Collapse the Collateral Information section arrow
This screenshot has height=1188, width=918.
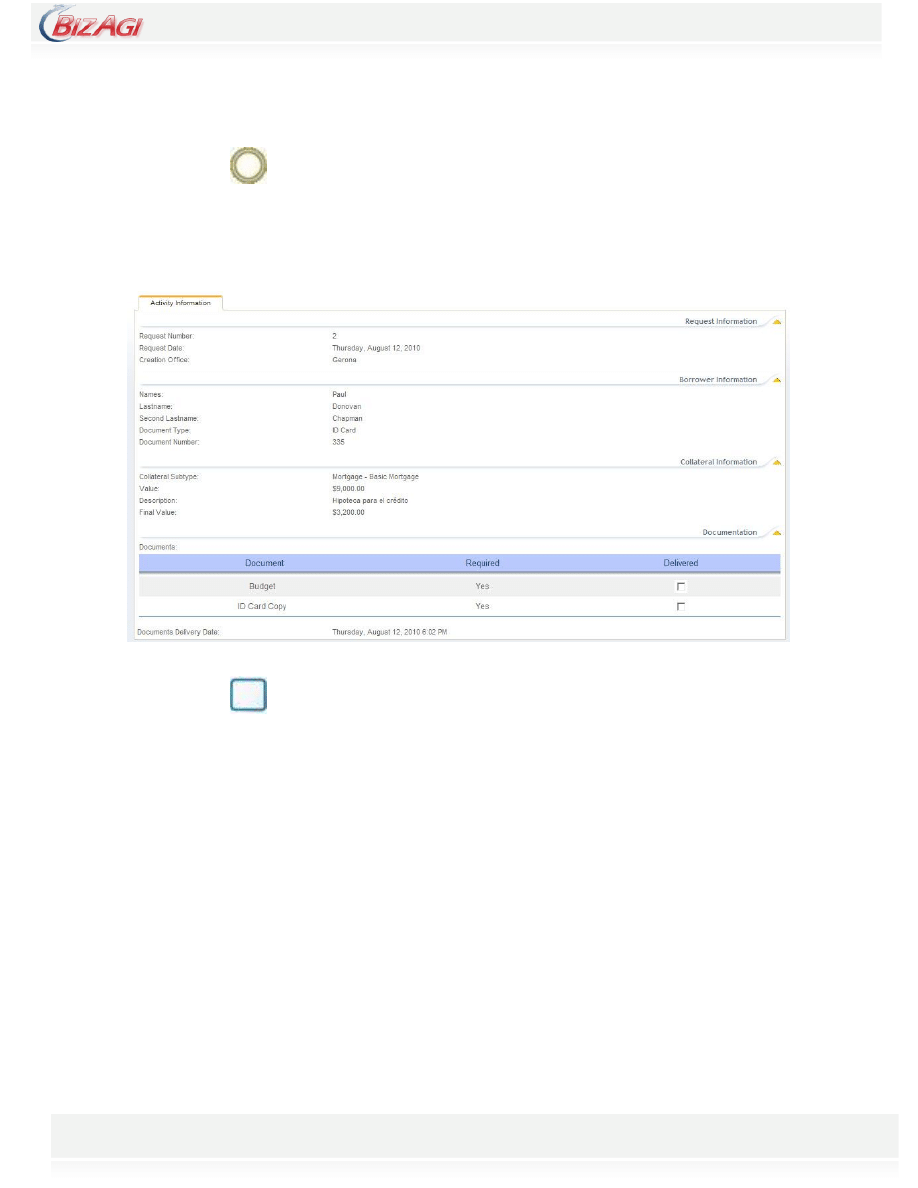tap(776, 462)
